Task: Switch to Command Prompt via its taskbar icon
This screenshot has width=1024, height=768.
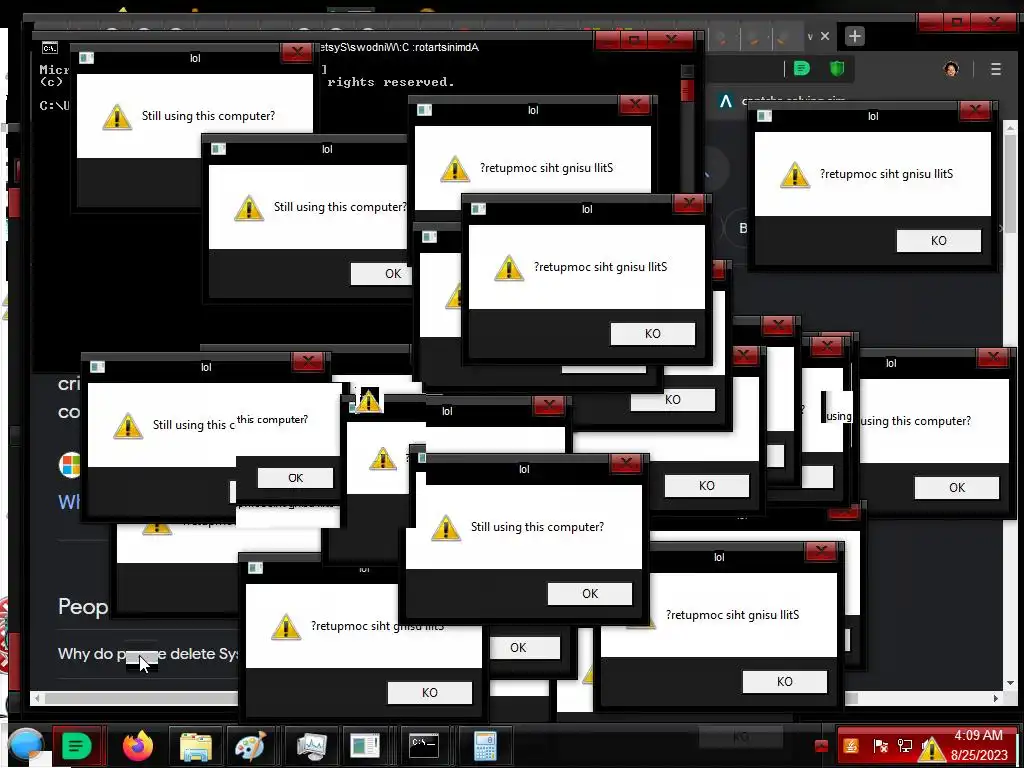Action: pos(424,745)
